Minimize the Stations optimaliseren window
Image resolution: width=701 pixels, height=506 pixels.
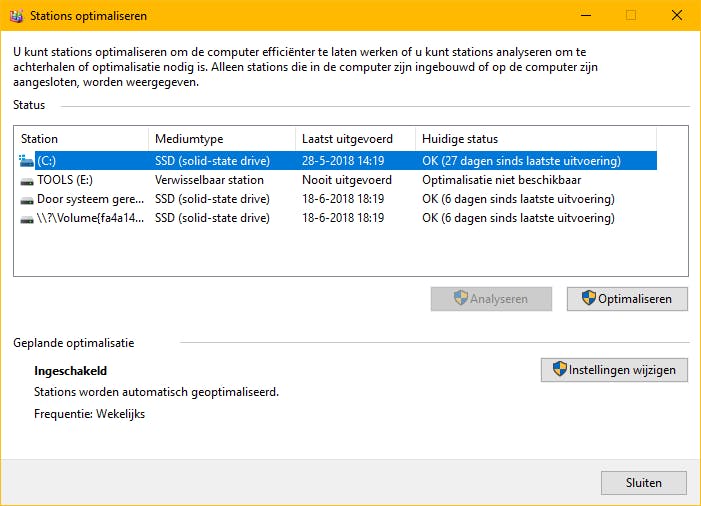pyautogui.click(x=586, y=16)
